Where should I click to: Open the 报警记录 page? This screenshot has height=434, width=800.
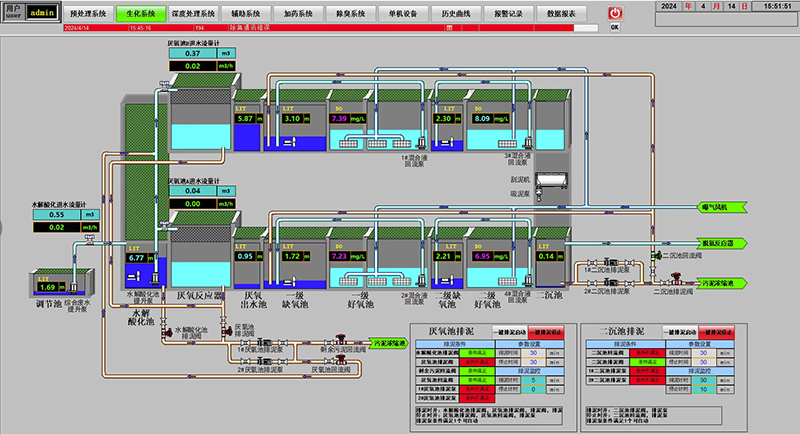pos(508,14)
